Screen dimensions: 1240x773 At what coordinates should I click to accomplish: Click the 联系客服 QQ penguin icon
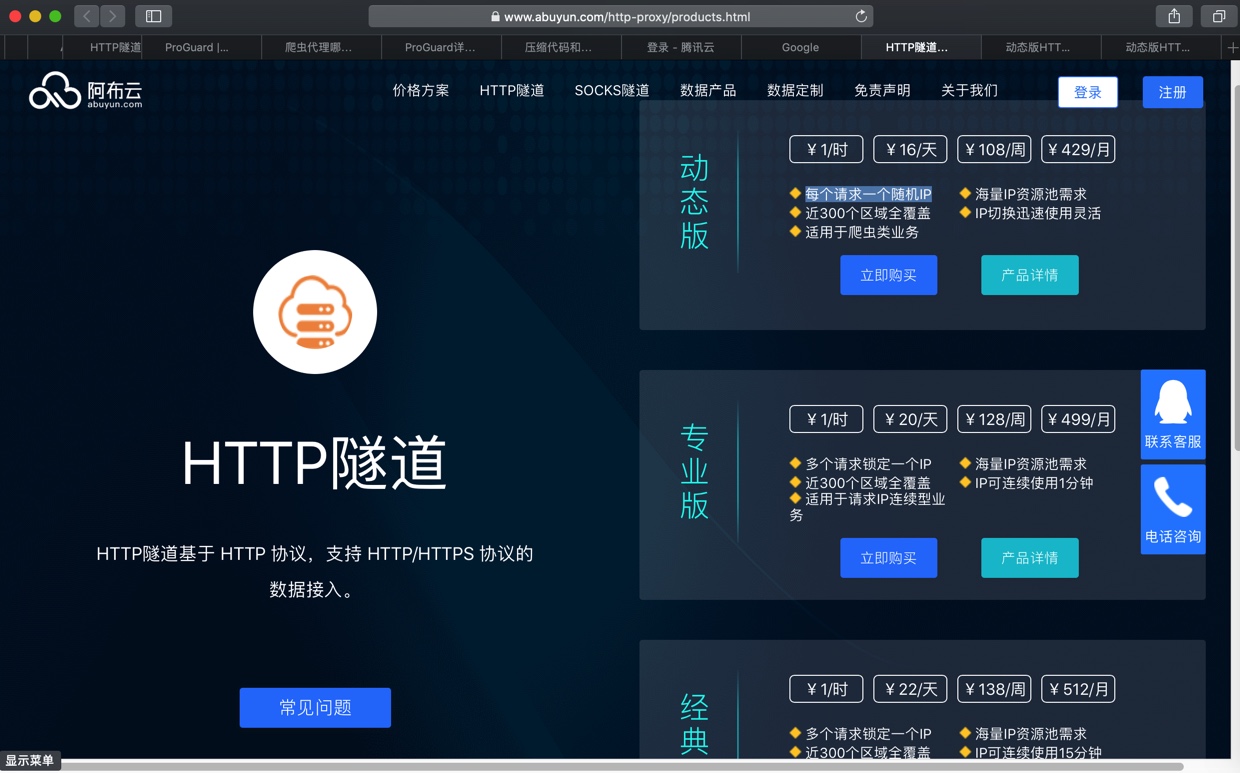click(x=1173, y=414)
